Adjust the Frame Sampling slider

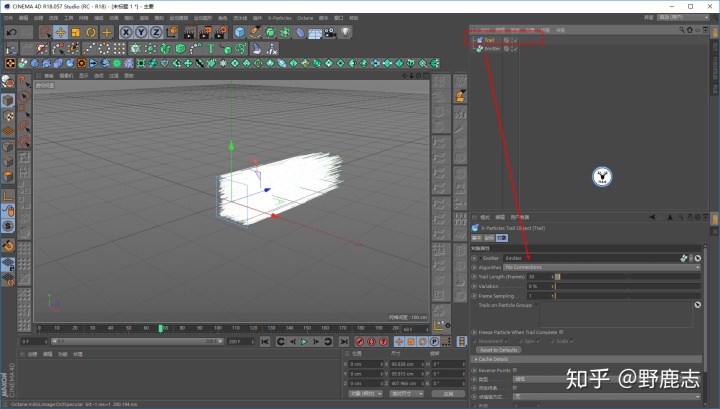[x=628, y=296]
